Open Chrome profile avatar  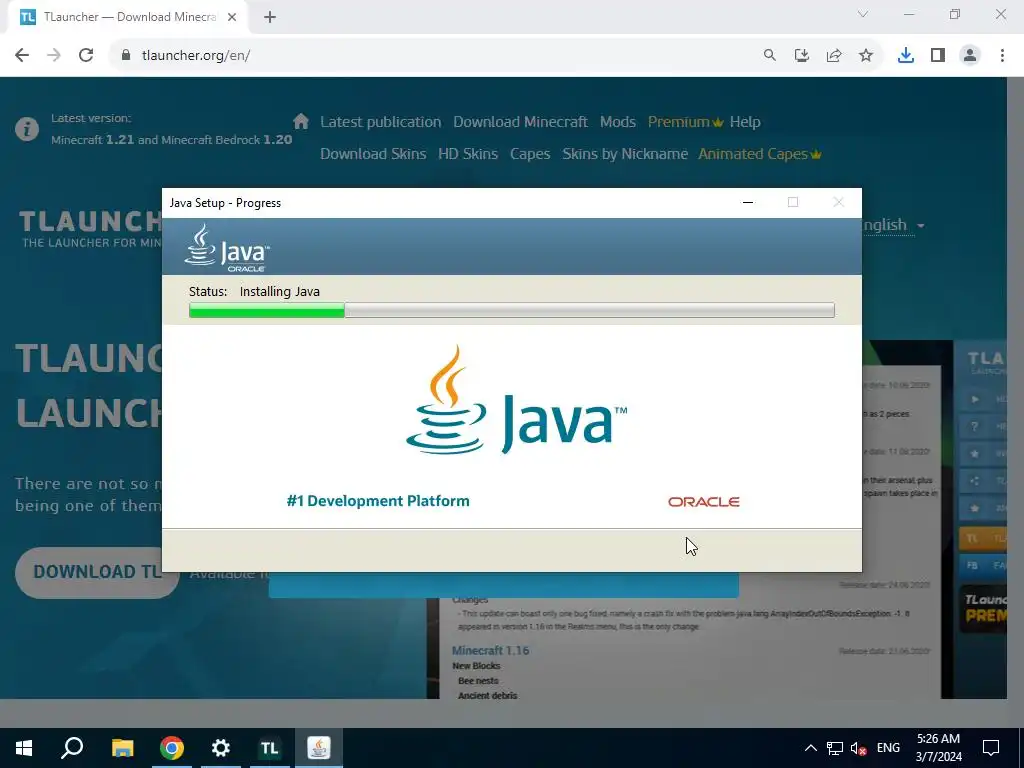point(970,56)
